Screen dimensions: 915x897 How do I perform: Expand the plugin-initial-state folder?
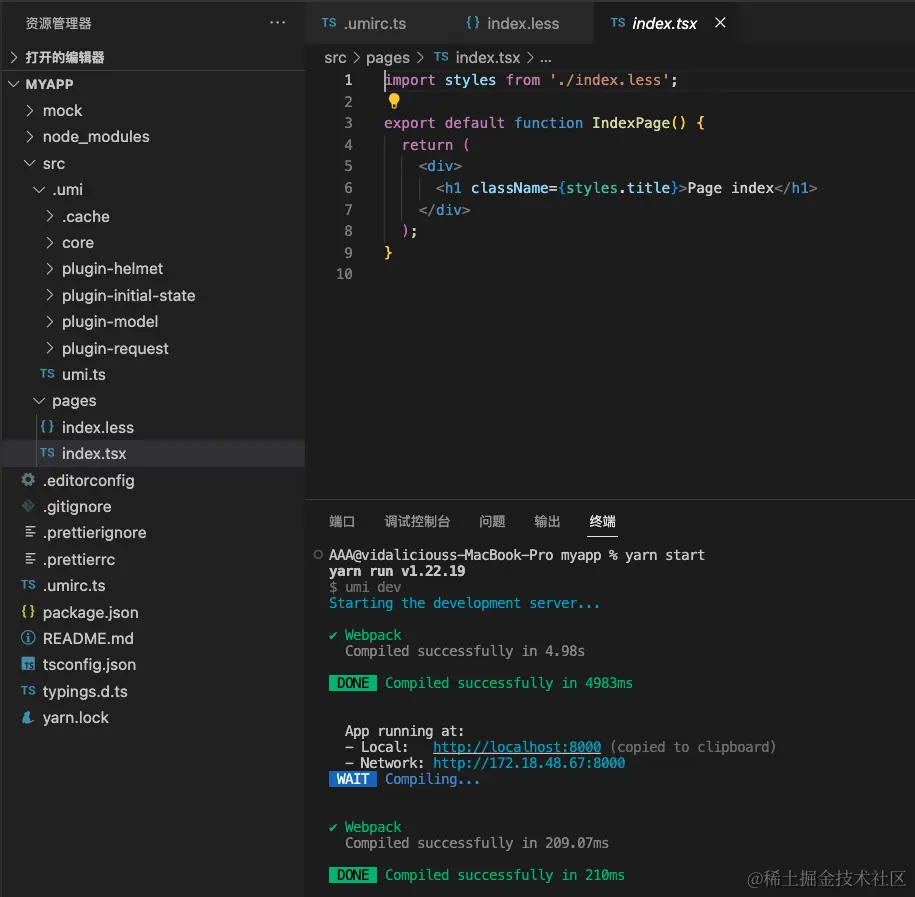pos(50,295)
